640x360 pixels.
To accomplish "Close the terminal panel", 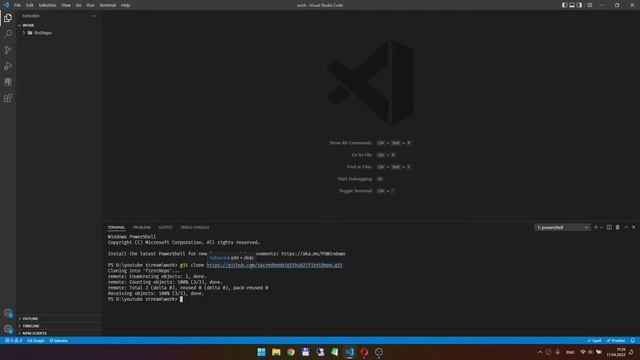I will click(x=634, y=227).
